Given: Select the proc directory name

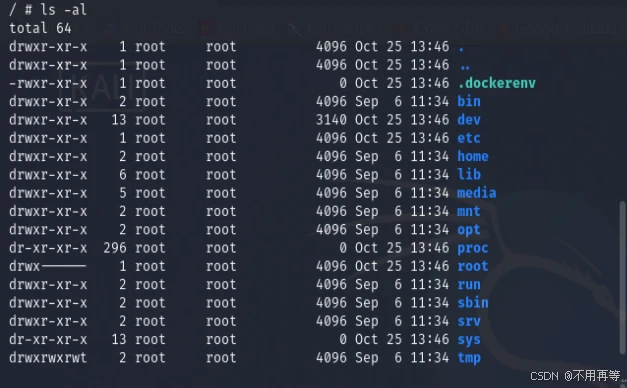Looking at the screenshot, I should [x=473, y=248].
